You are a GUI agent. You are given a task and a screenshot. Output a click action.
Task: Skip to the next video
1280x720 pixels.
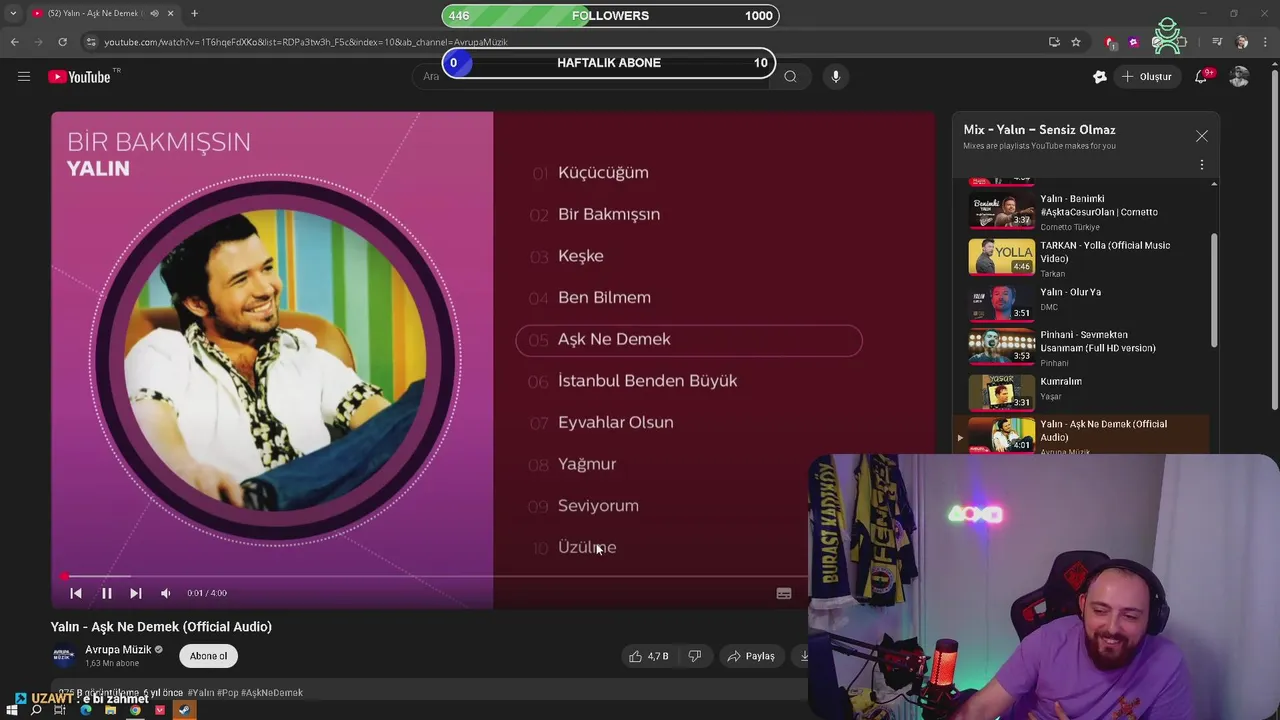pos(136,593)
